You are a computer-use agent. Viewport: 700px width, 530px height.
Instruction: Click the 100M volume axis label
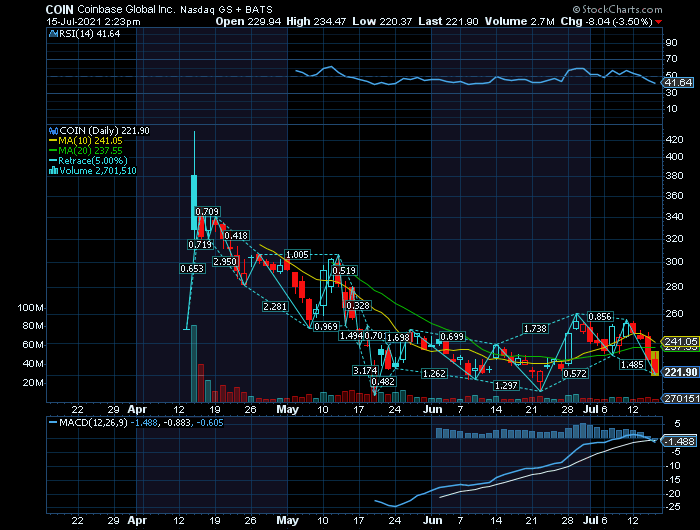pos(30,308)
